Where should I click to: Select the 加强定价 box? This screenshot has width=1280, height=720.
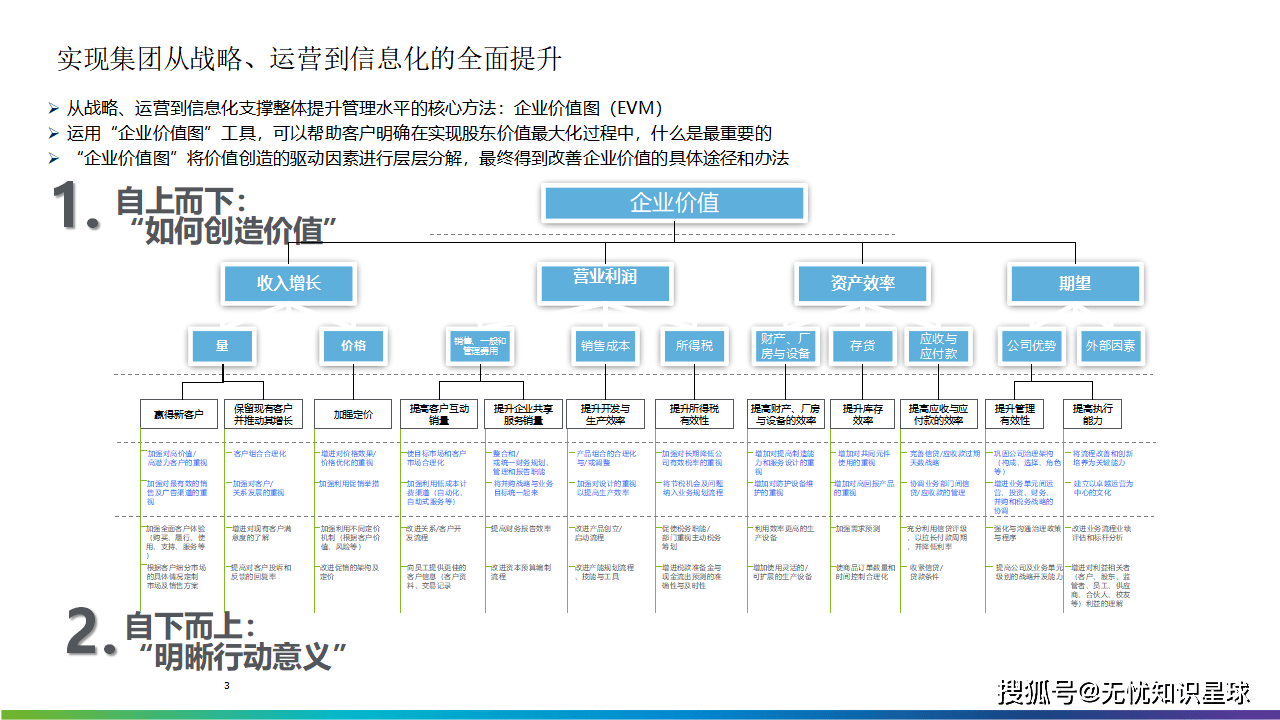coord(352,414)
